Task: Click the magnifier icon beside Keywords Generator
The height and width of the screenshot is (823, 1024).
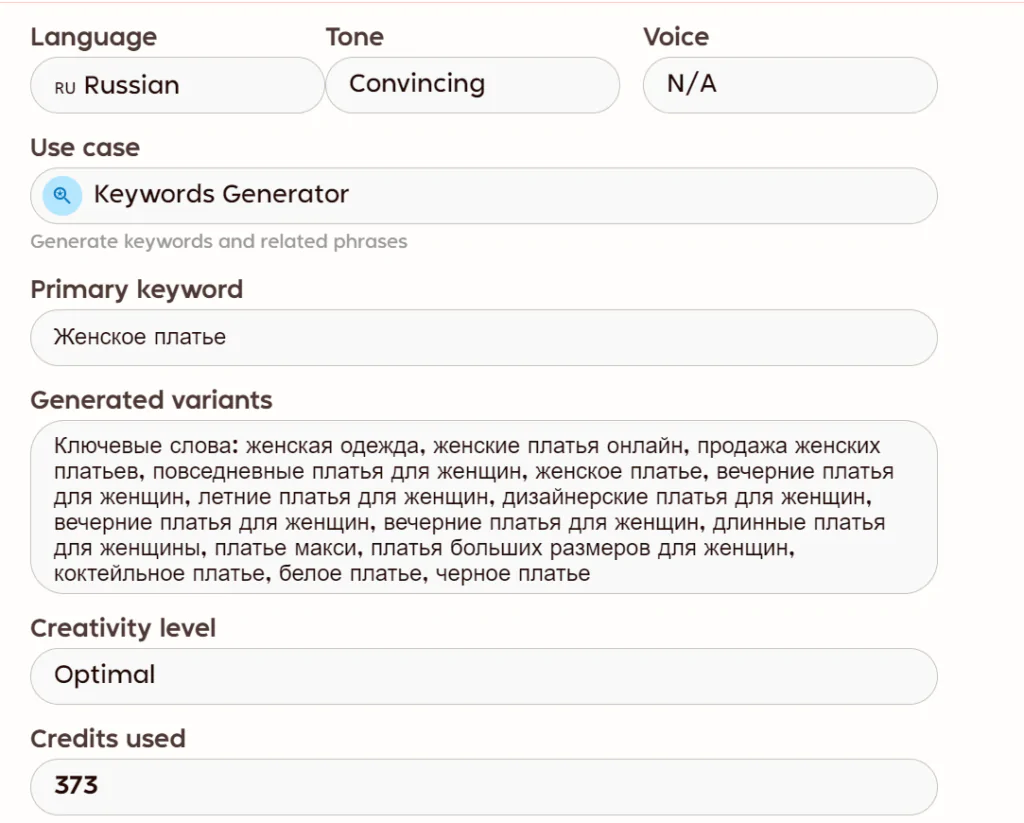Action: pyautogui.click(x=62, y=195)
